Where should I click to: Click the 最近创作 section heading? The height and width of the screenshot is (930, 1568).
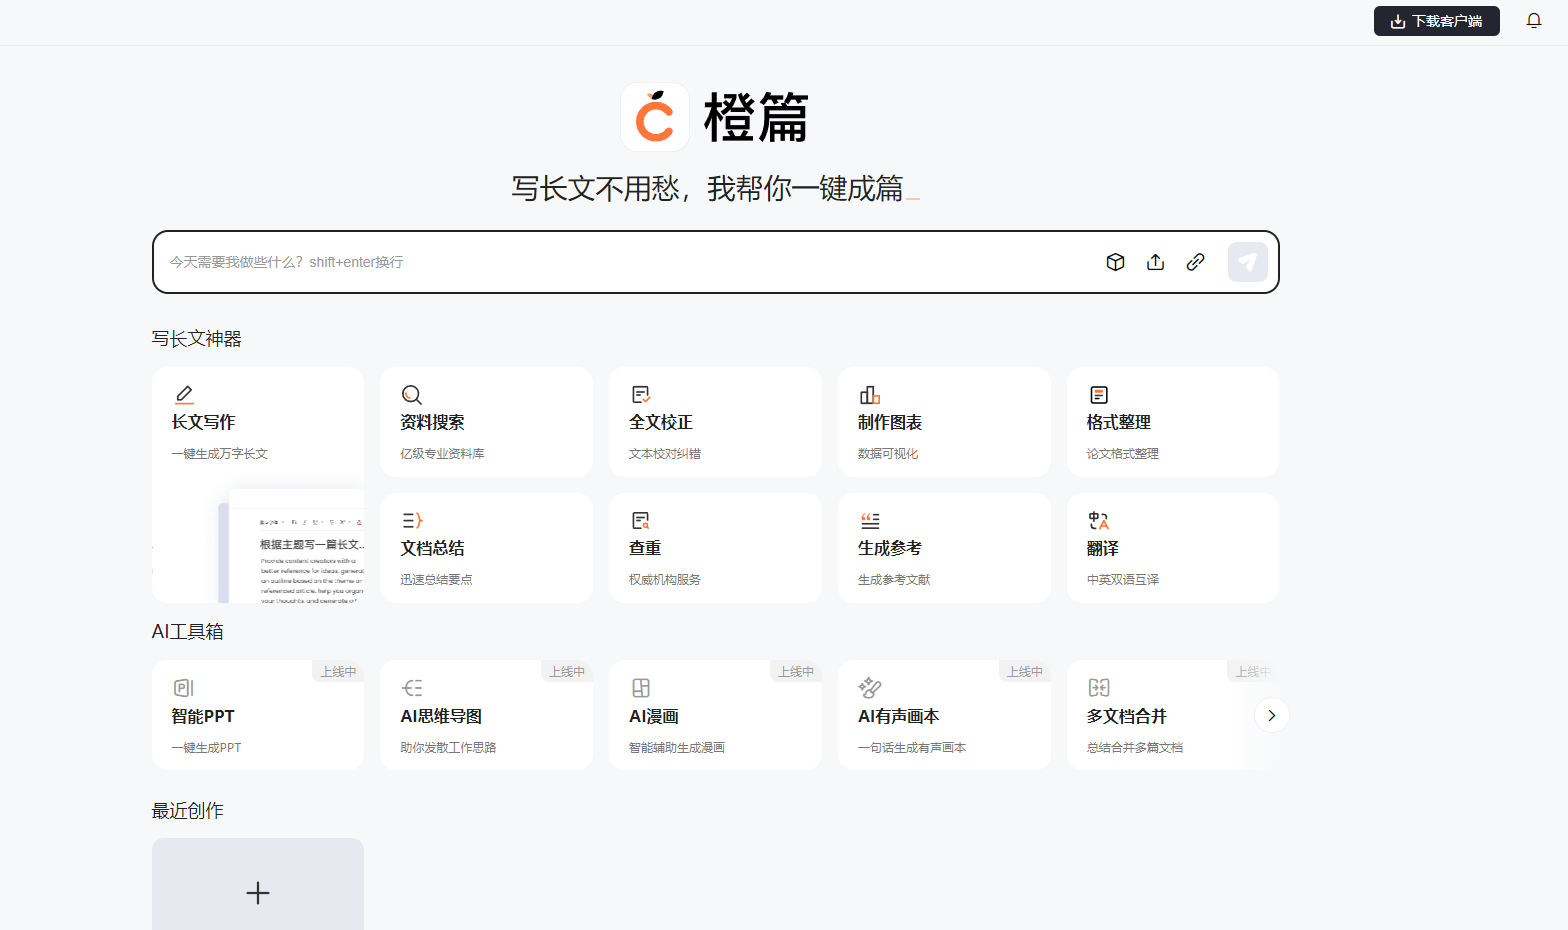(x=188, y=811)
